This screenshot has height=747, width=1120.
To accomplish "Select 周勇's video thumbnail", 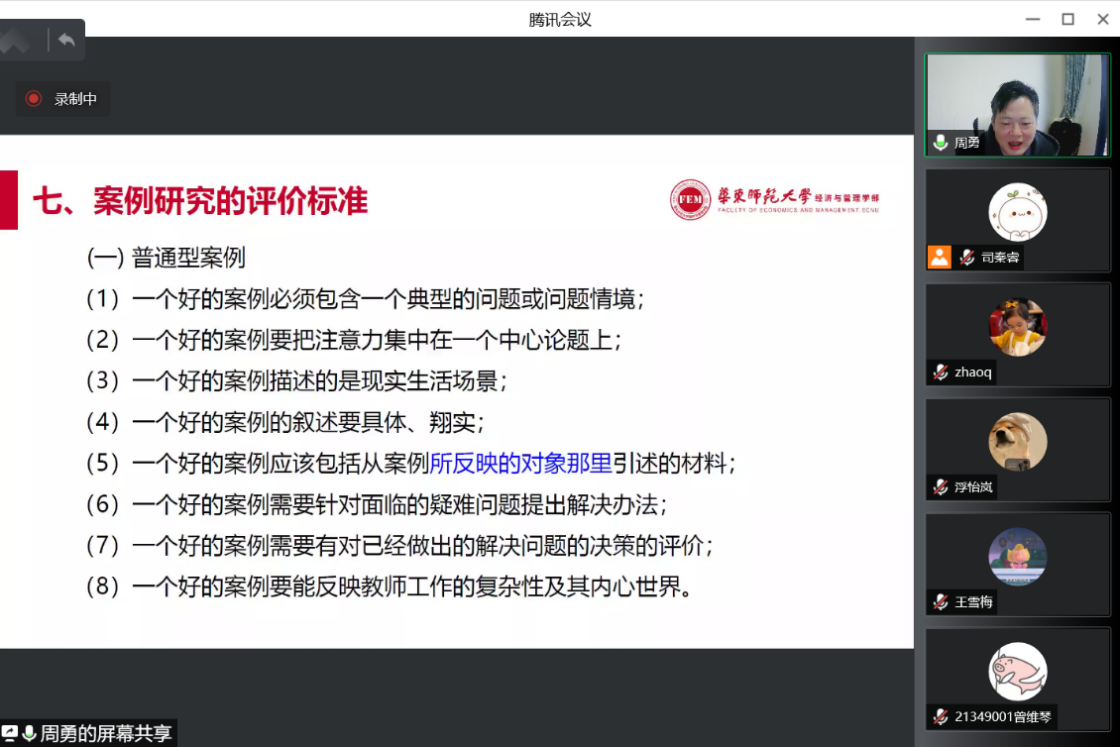I will pos(1017,104).
